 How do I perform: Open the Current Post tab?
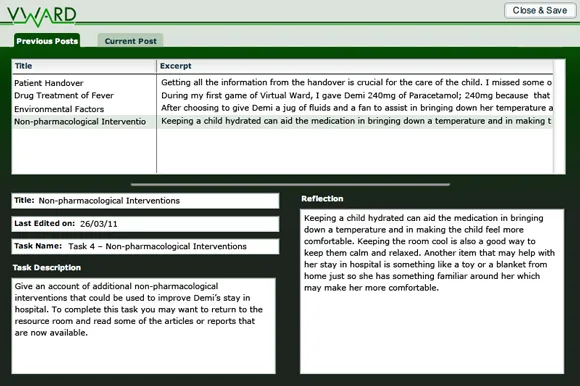[130, 41]
